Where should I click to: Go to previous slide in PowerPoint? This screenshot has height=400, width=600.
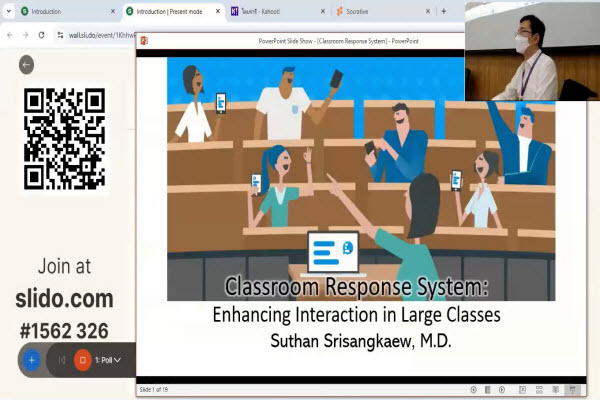click(x=473, y=390)
